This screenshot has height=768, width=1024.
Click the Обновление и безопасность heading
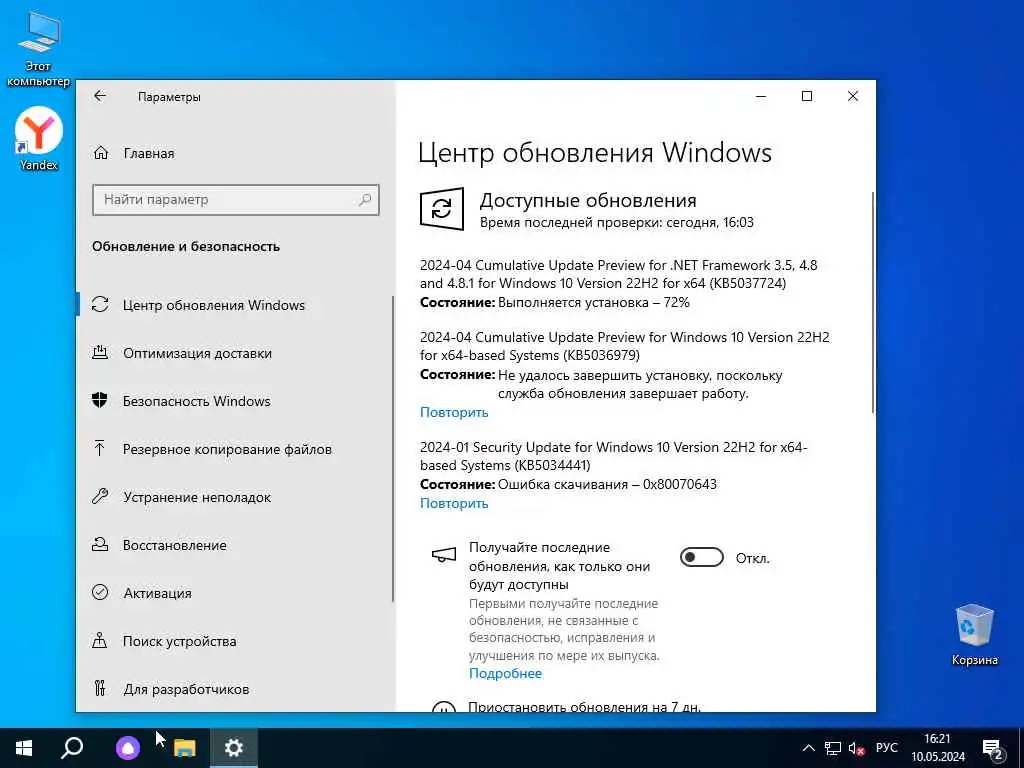pyautogui.click(x=185, y=246)
